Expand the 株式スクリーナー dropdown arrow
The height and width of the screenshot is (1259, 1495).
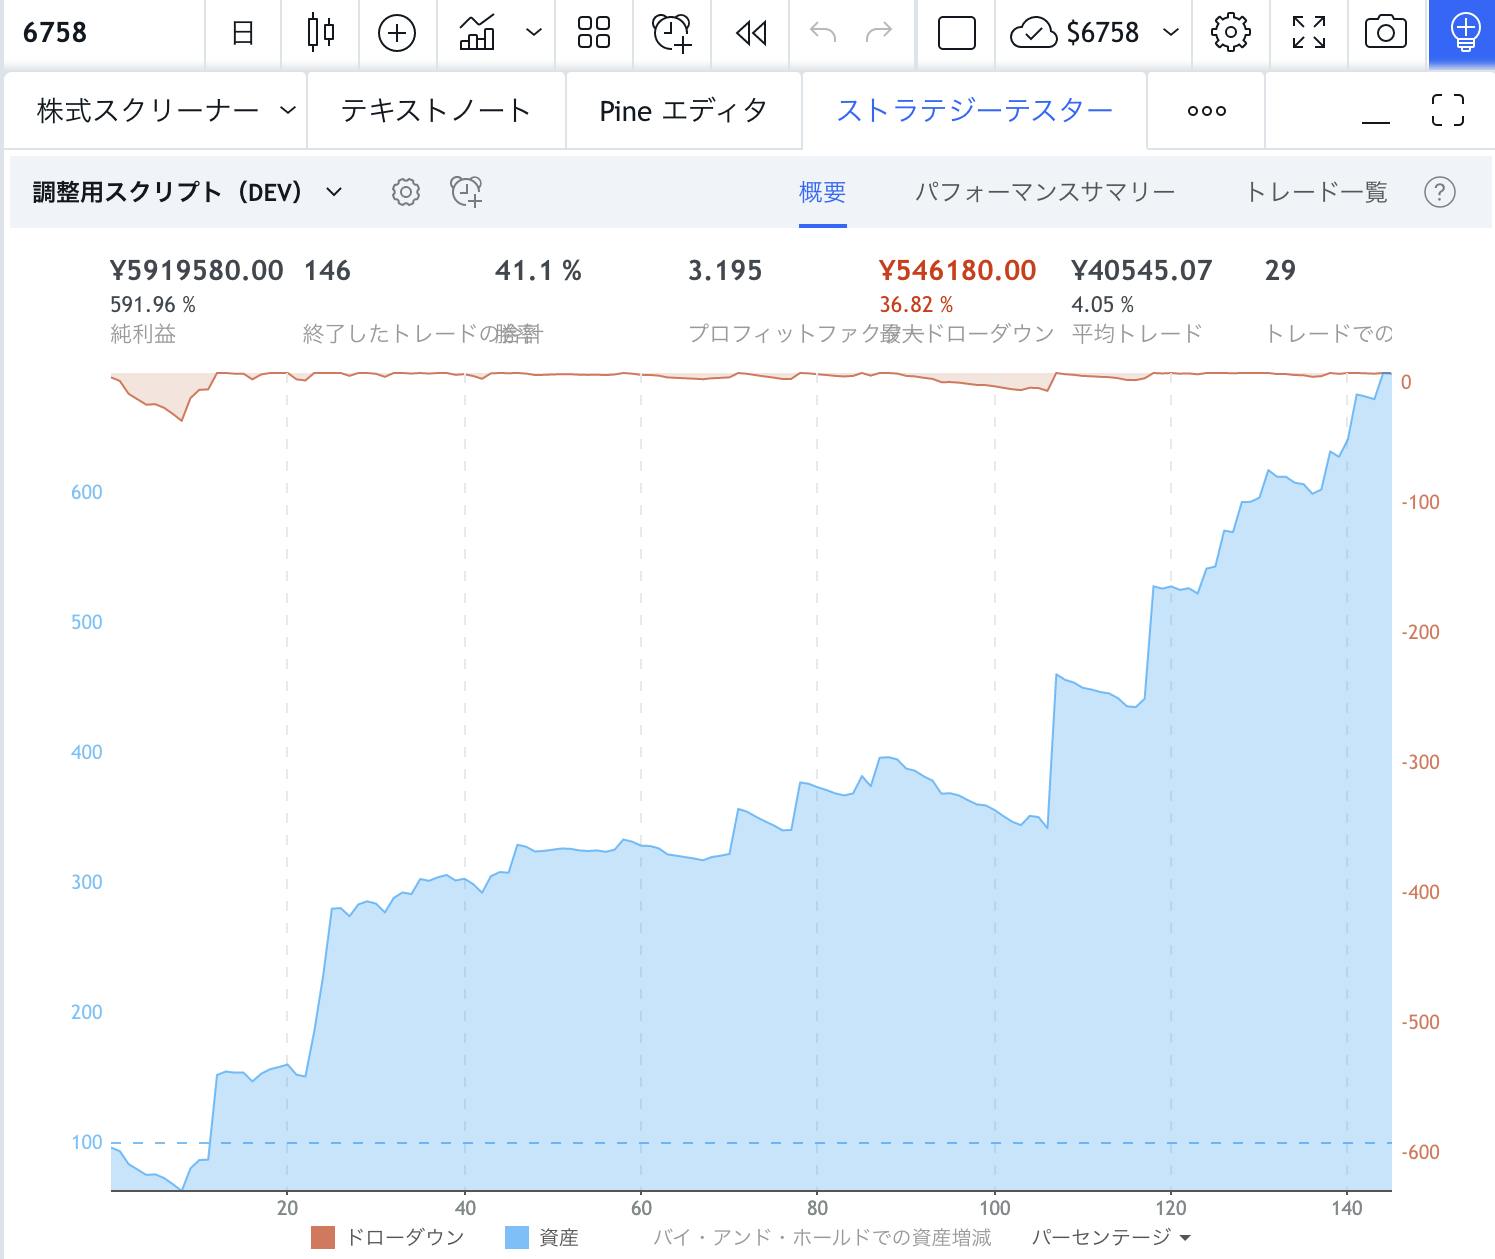tap(288, 110)
